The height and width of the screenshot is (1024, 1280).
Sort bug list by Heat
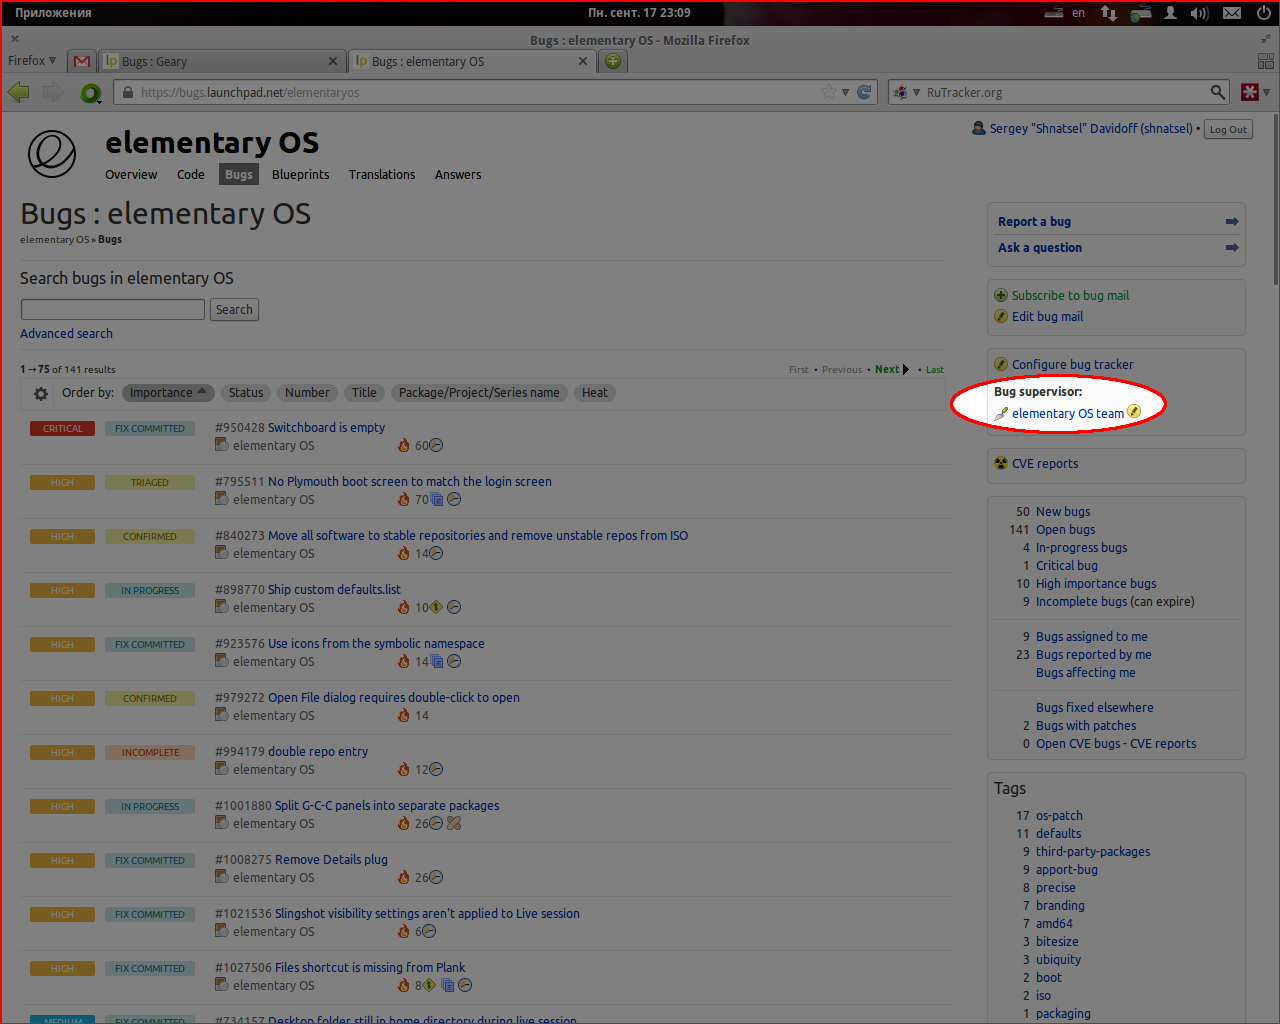[594, 393]
